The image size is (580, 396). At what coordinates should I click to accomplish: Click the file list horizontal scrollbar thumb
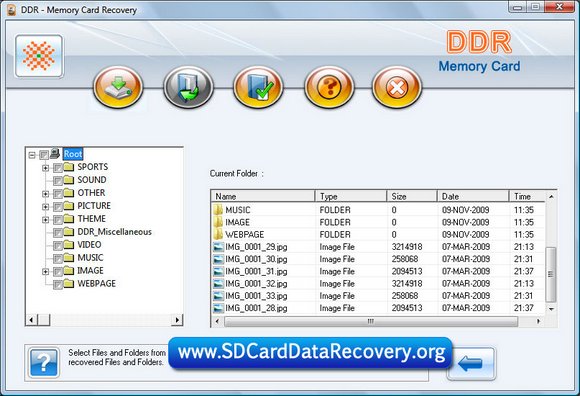[x=371, y=321]
